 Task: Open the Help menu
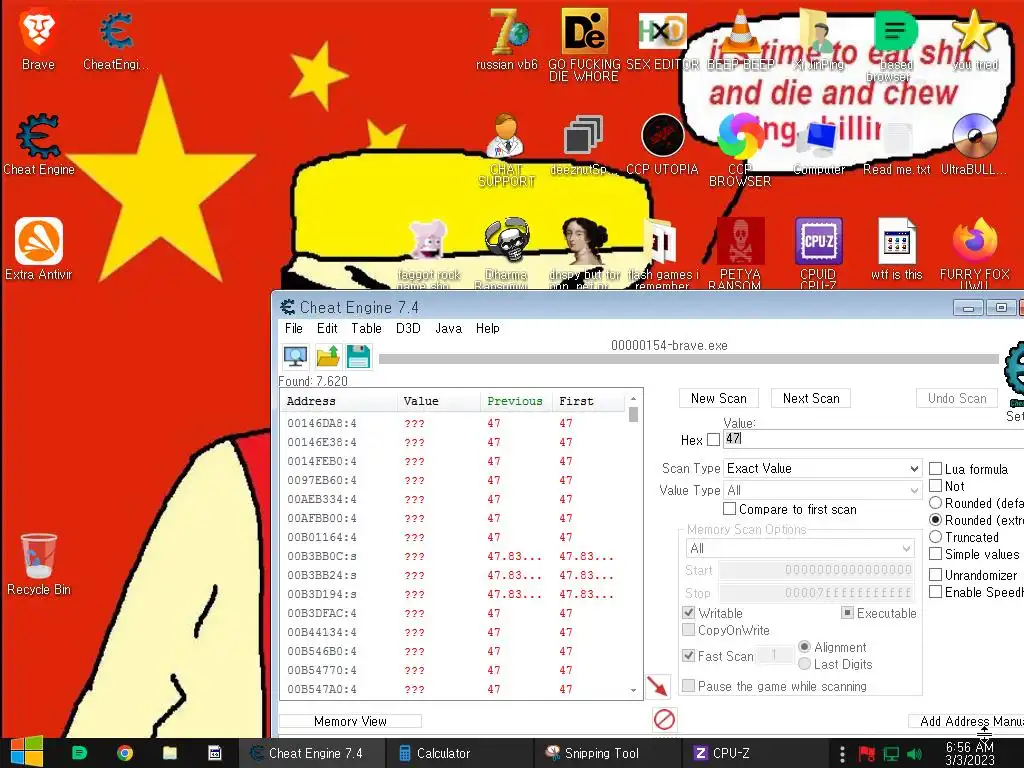tap(488, 328)
